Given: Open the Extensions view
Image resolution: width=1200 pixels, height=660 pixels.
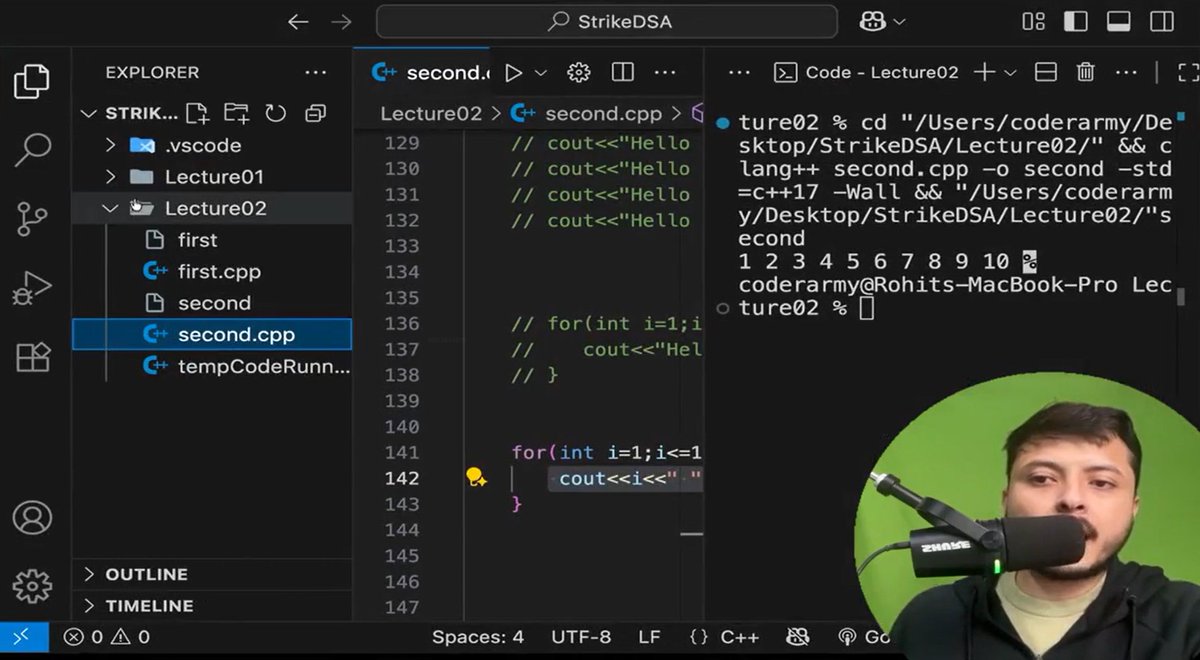Looking at the screenshot, I should (32, 357).
